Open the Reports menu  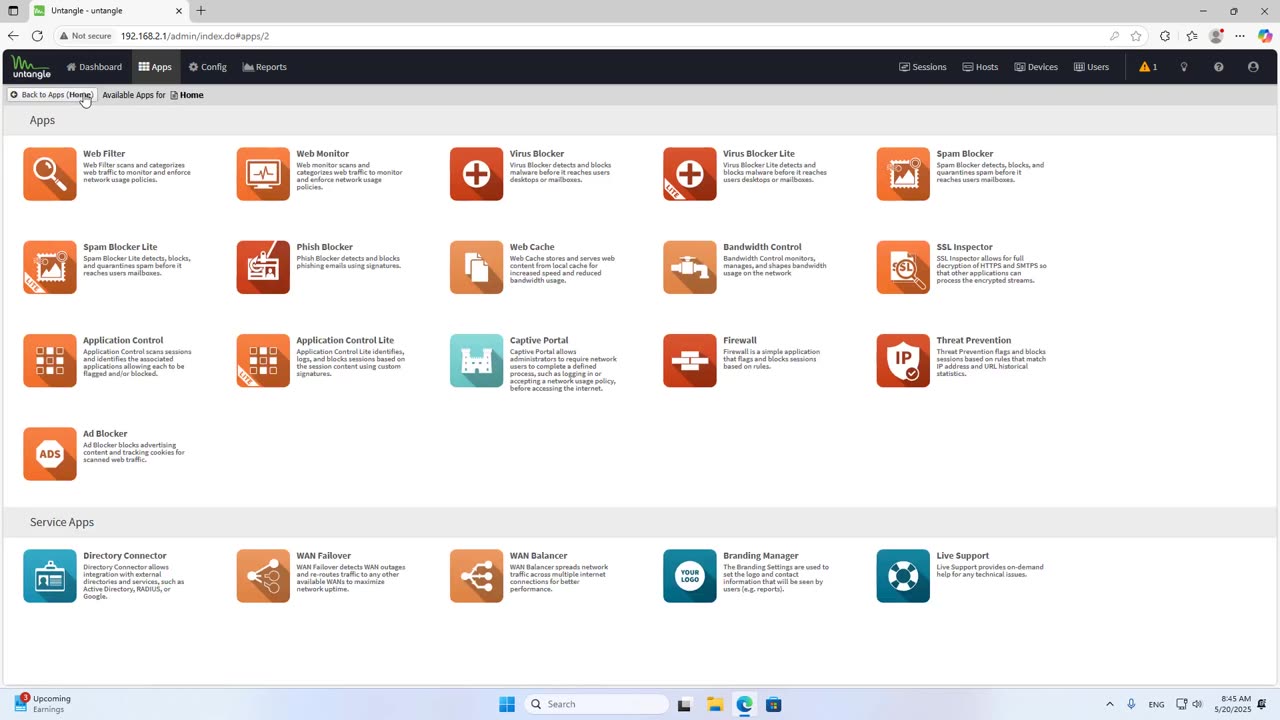tap(264, 67)
